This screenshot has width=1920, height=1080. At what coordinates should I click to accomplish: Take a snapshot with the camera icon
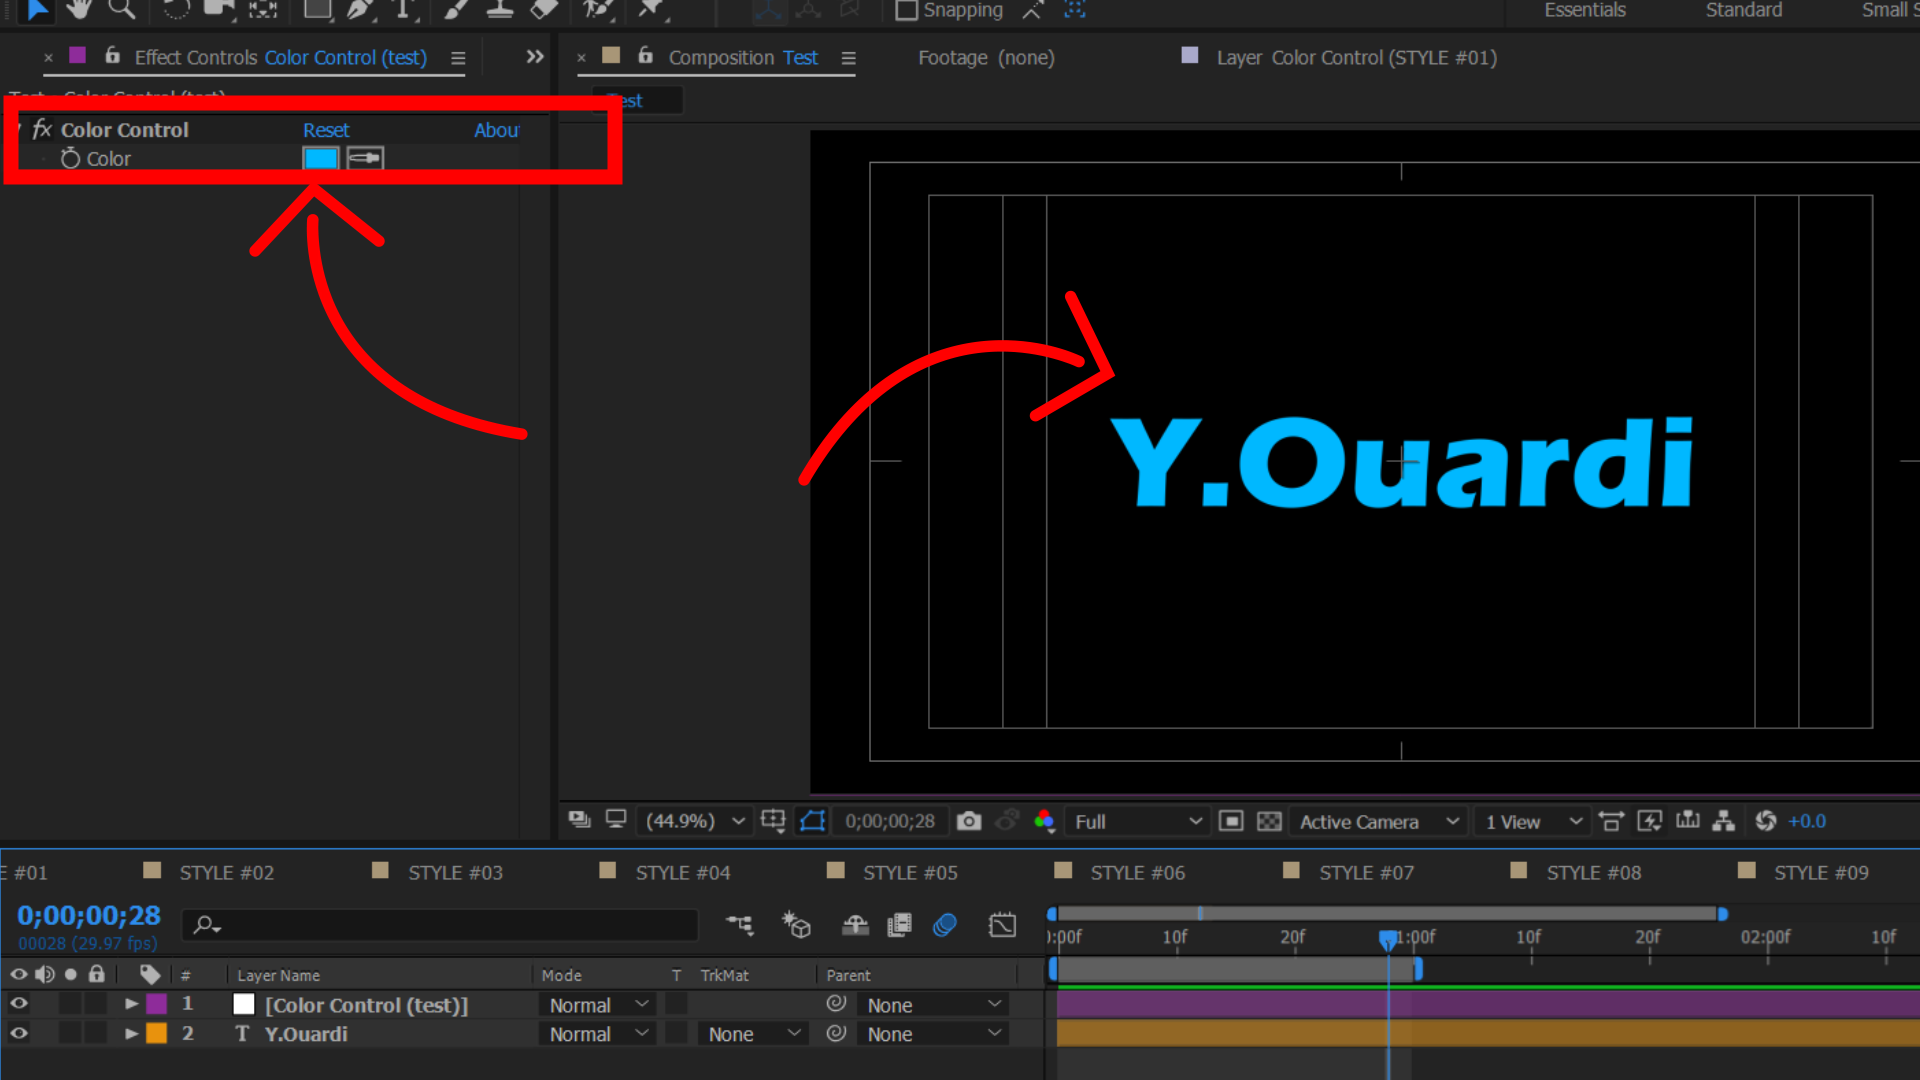coord(968,820)
